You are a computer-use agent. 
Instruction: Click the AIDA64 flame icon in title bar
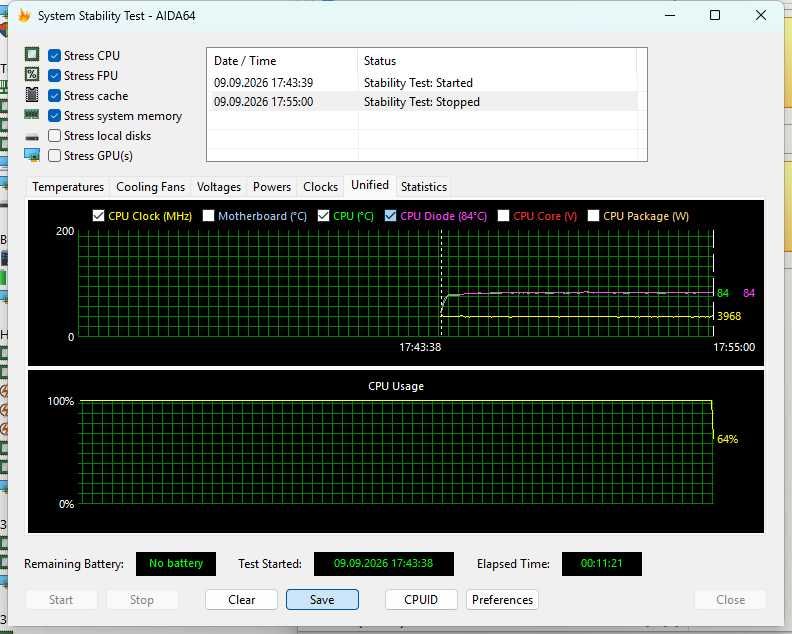[24, 16]
